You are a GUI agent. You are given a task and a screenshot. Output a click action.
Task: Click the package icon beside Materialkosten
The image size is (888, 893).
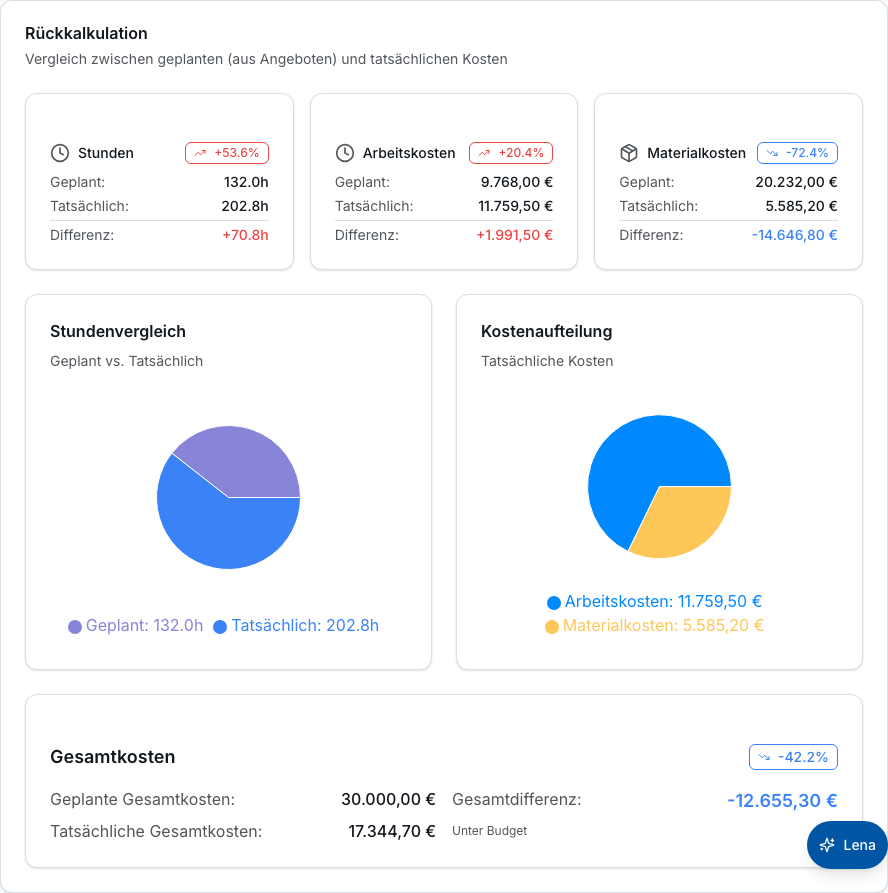coord(629,153)
